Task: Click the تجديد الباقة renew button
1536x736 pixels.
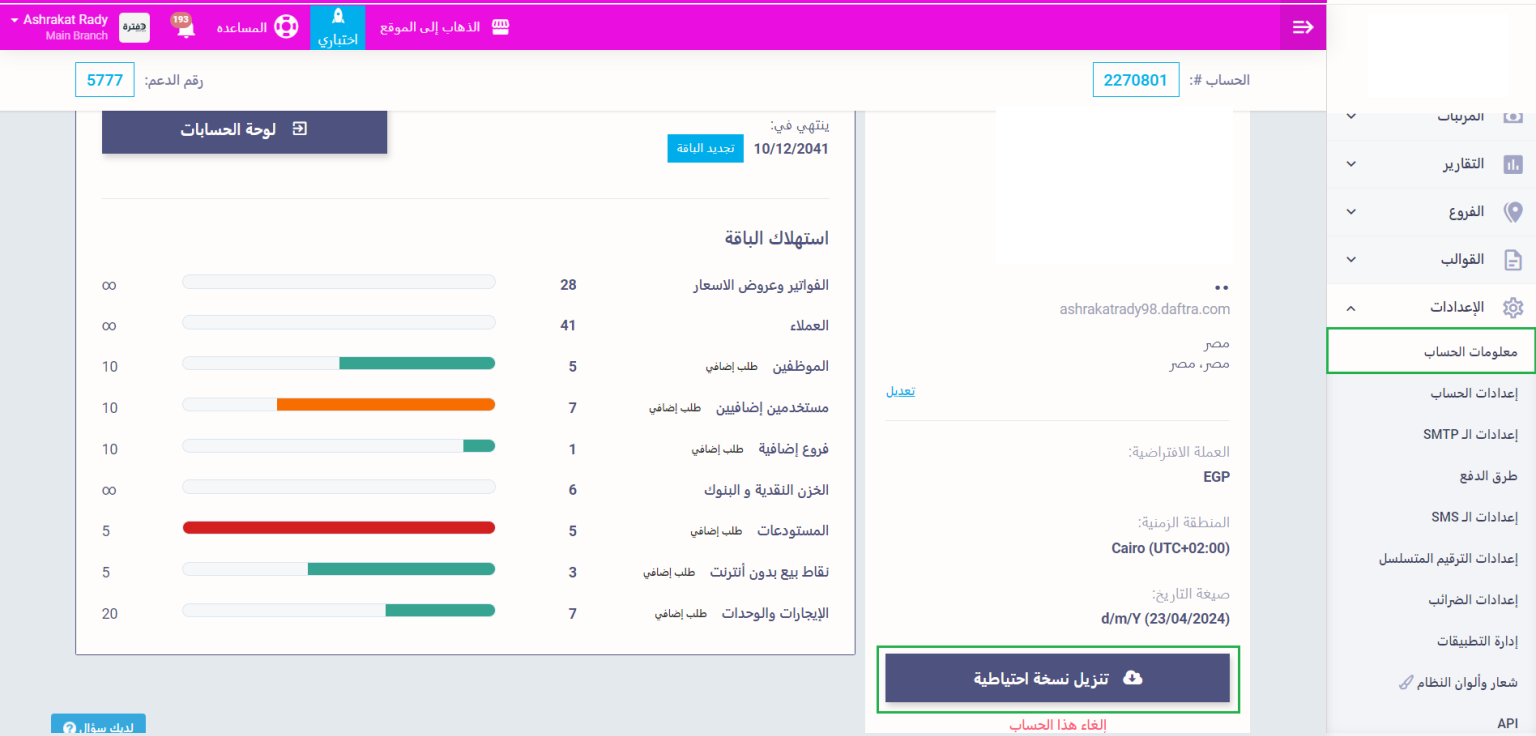Action: (x=705, y=148)
